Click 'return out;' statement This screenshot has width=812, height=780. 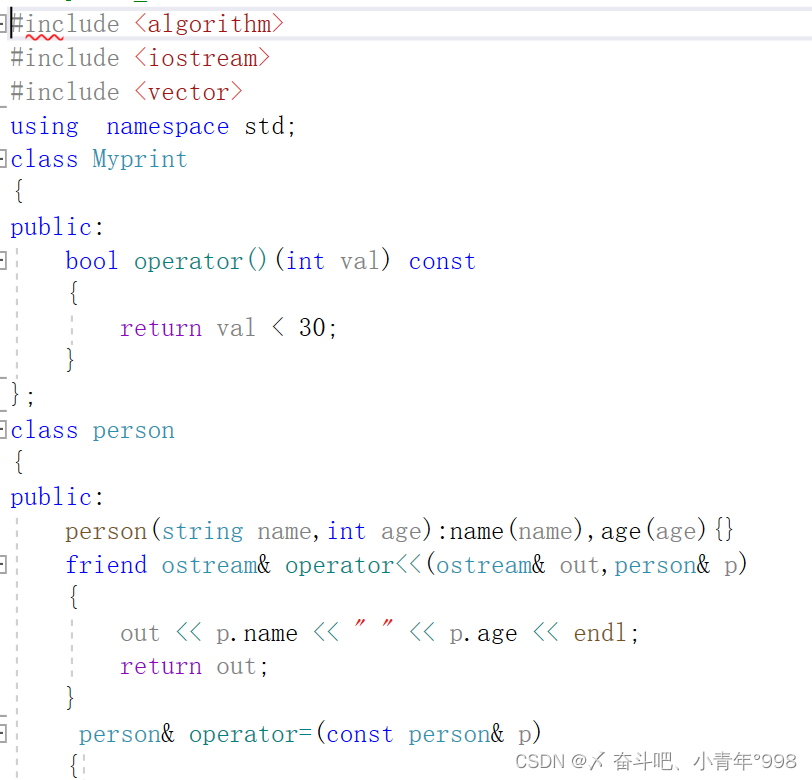pos(194,667)
